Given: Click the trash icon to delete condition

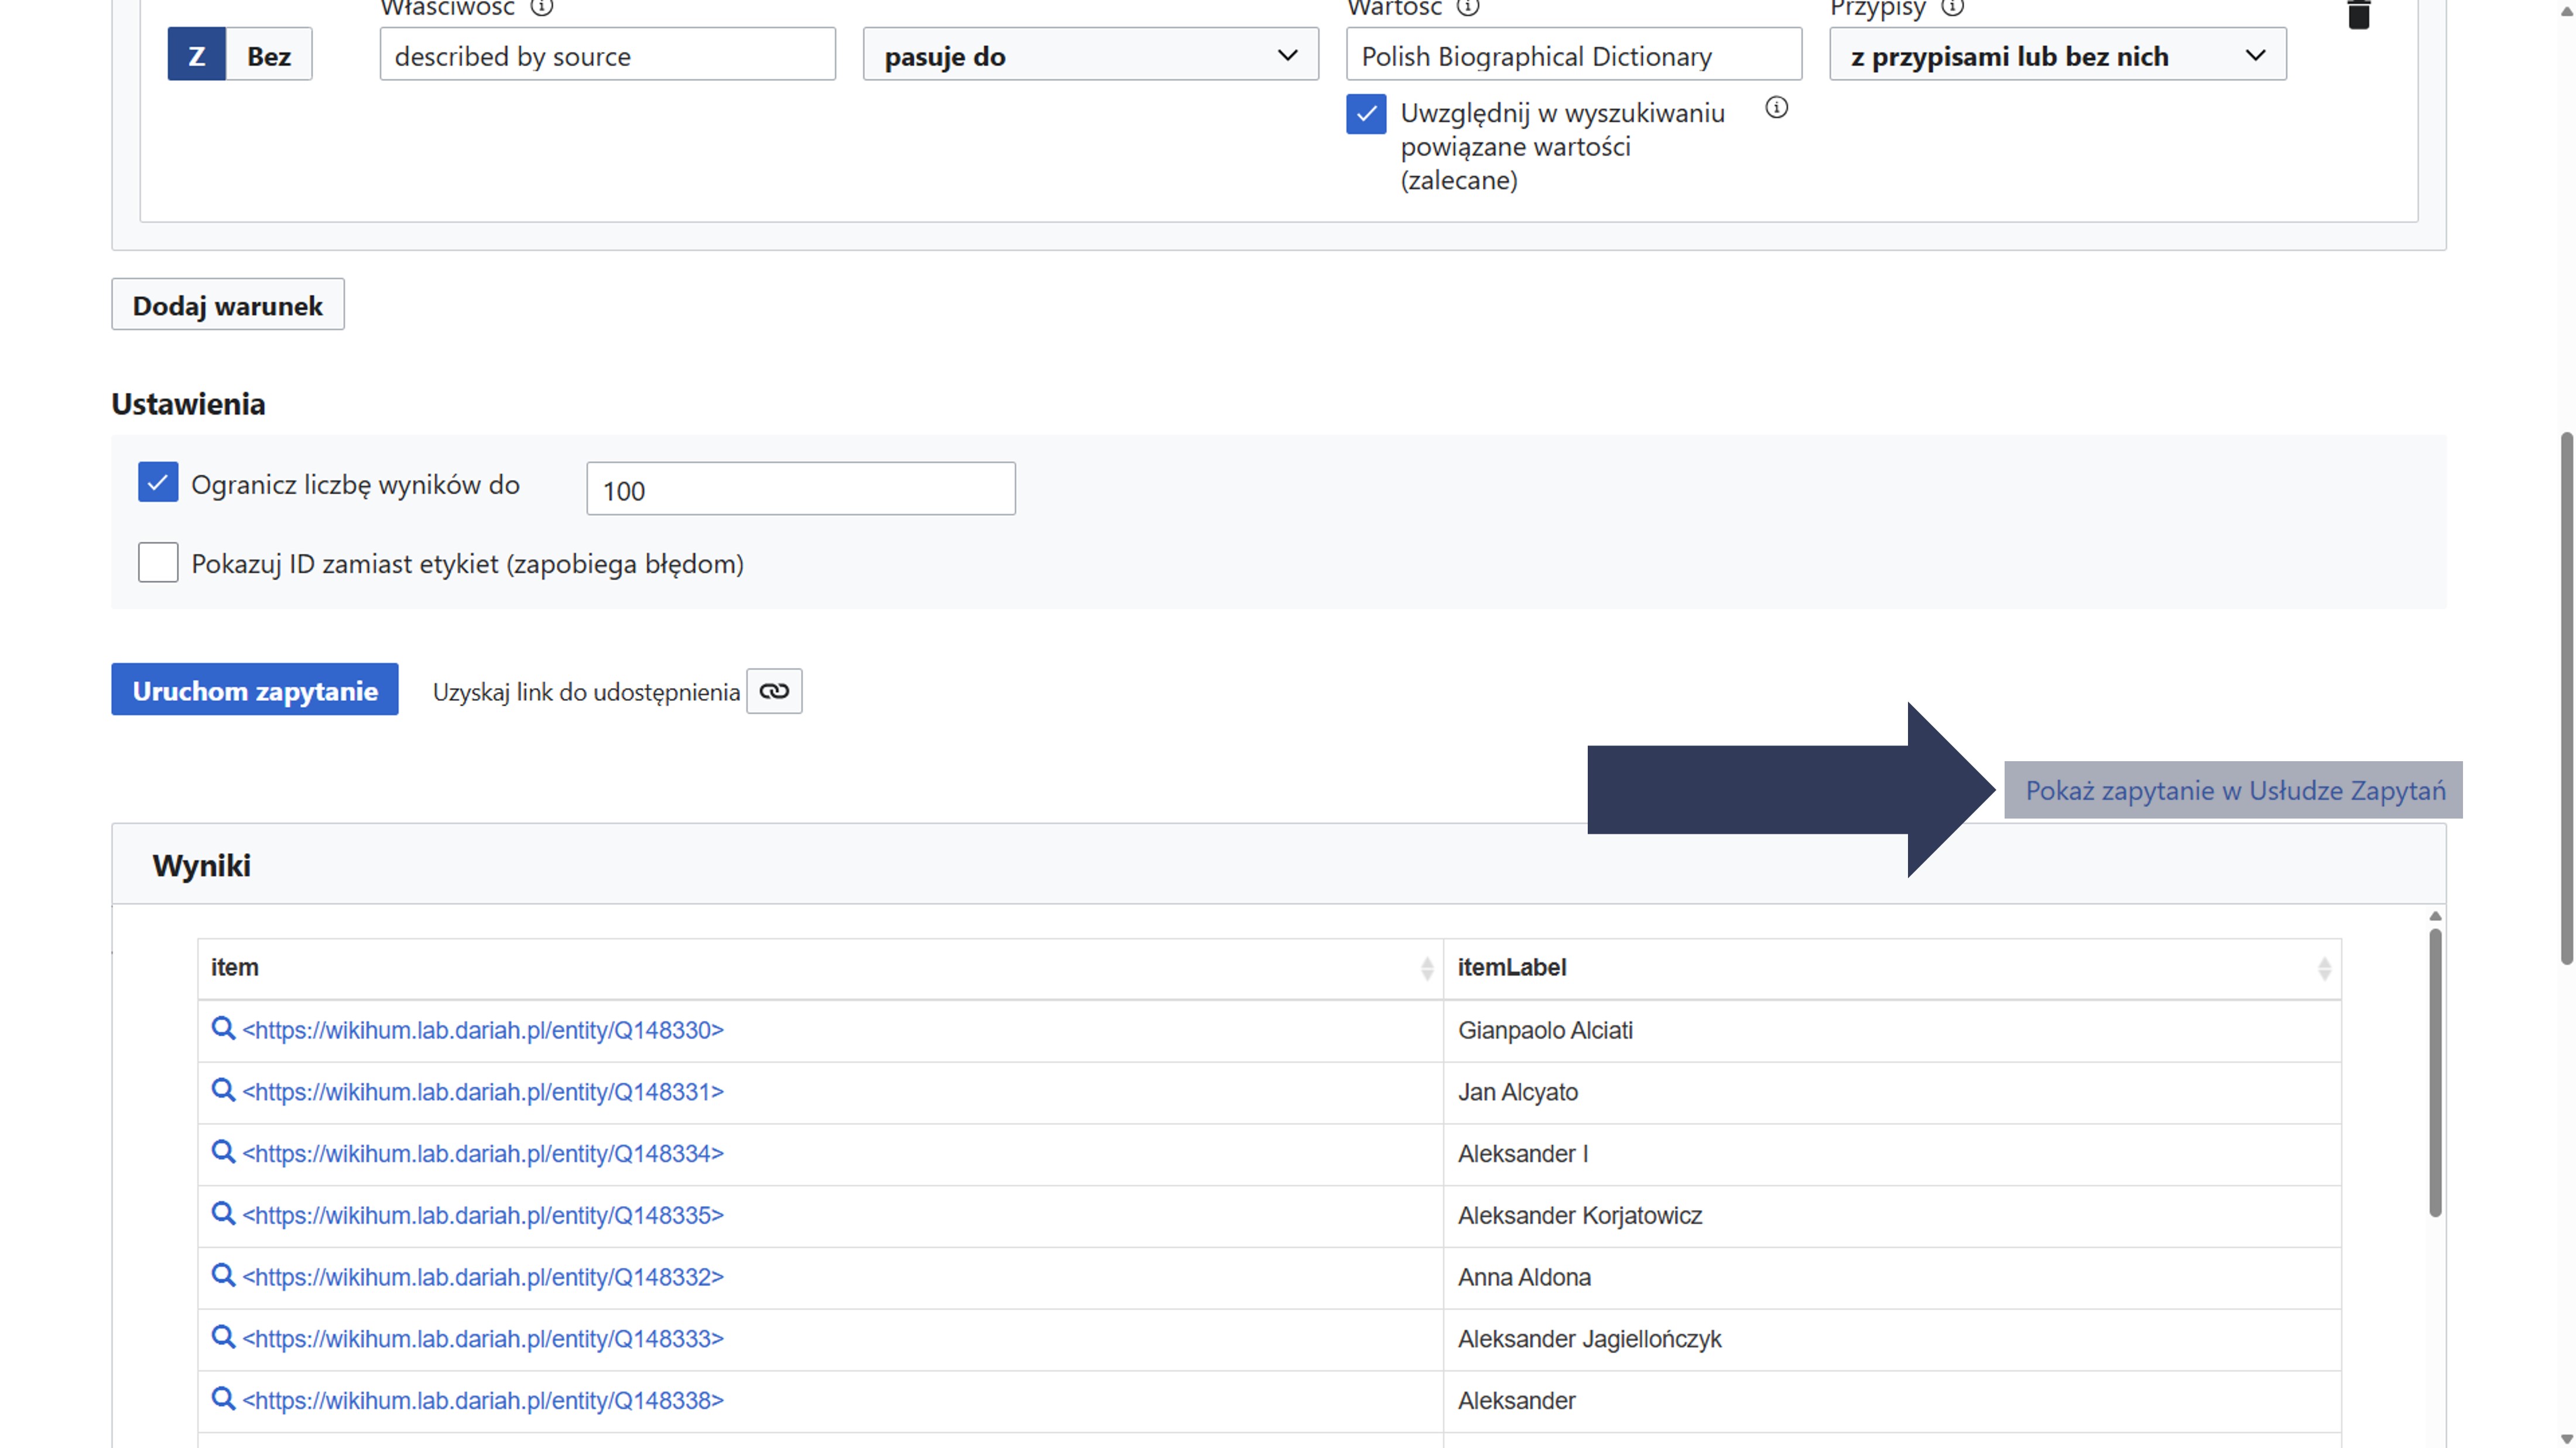Looking at the screenshot, I should point(2358,16).
